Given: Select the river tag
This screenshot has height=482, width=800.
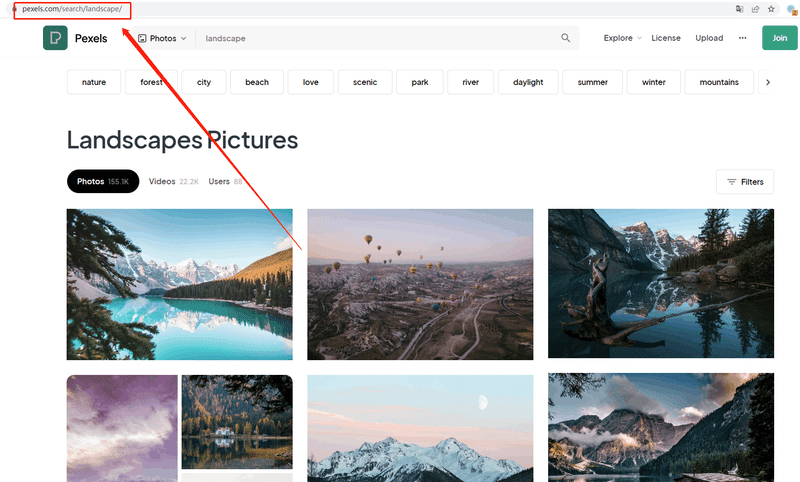Looking at the screenshot, I should [470, 82].
